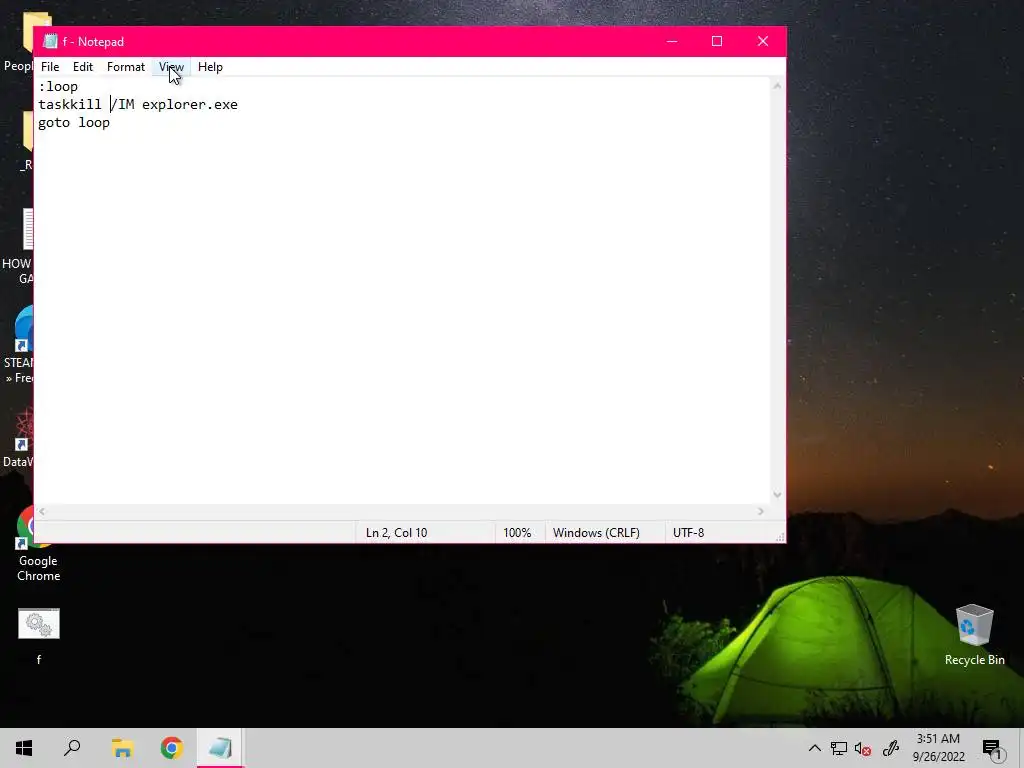Click the 100% zoom status entry
The width and height of the screenshot is (1024, 768).
517,533
